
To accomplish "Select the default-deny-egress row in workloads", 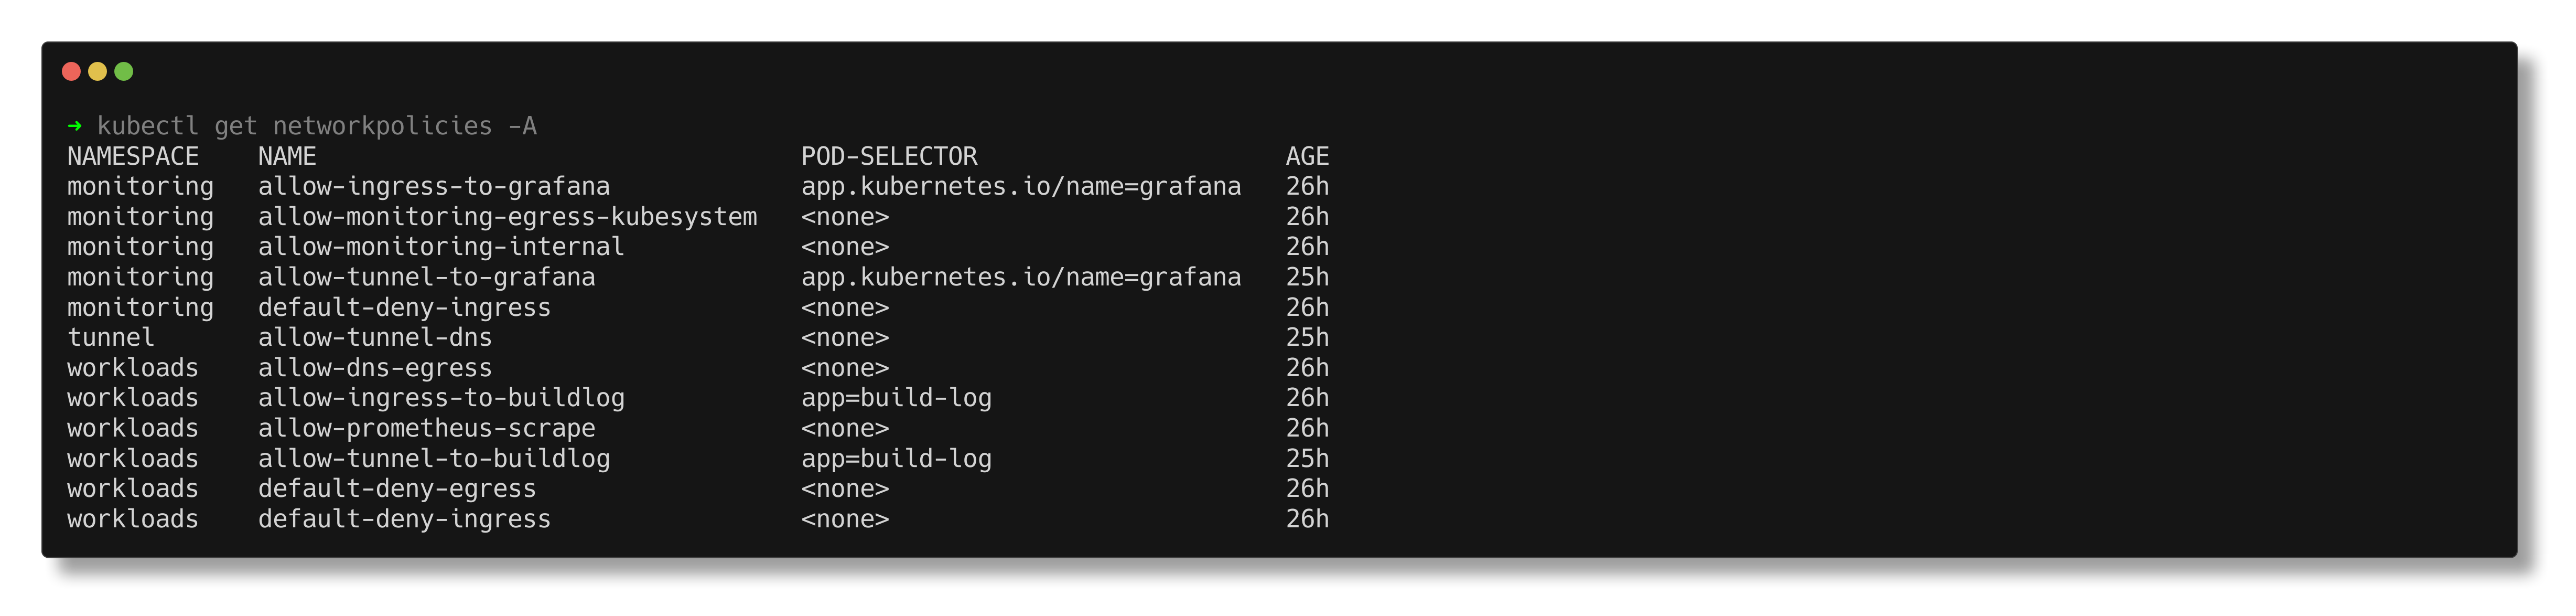I will 396,488.
